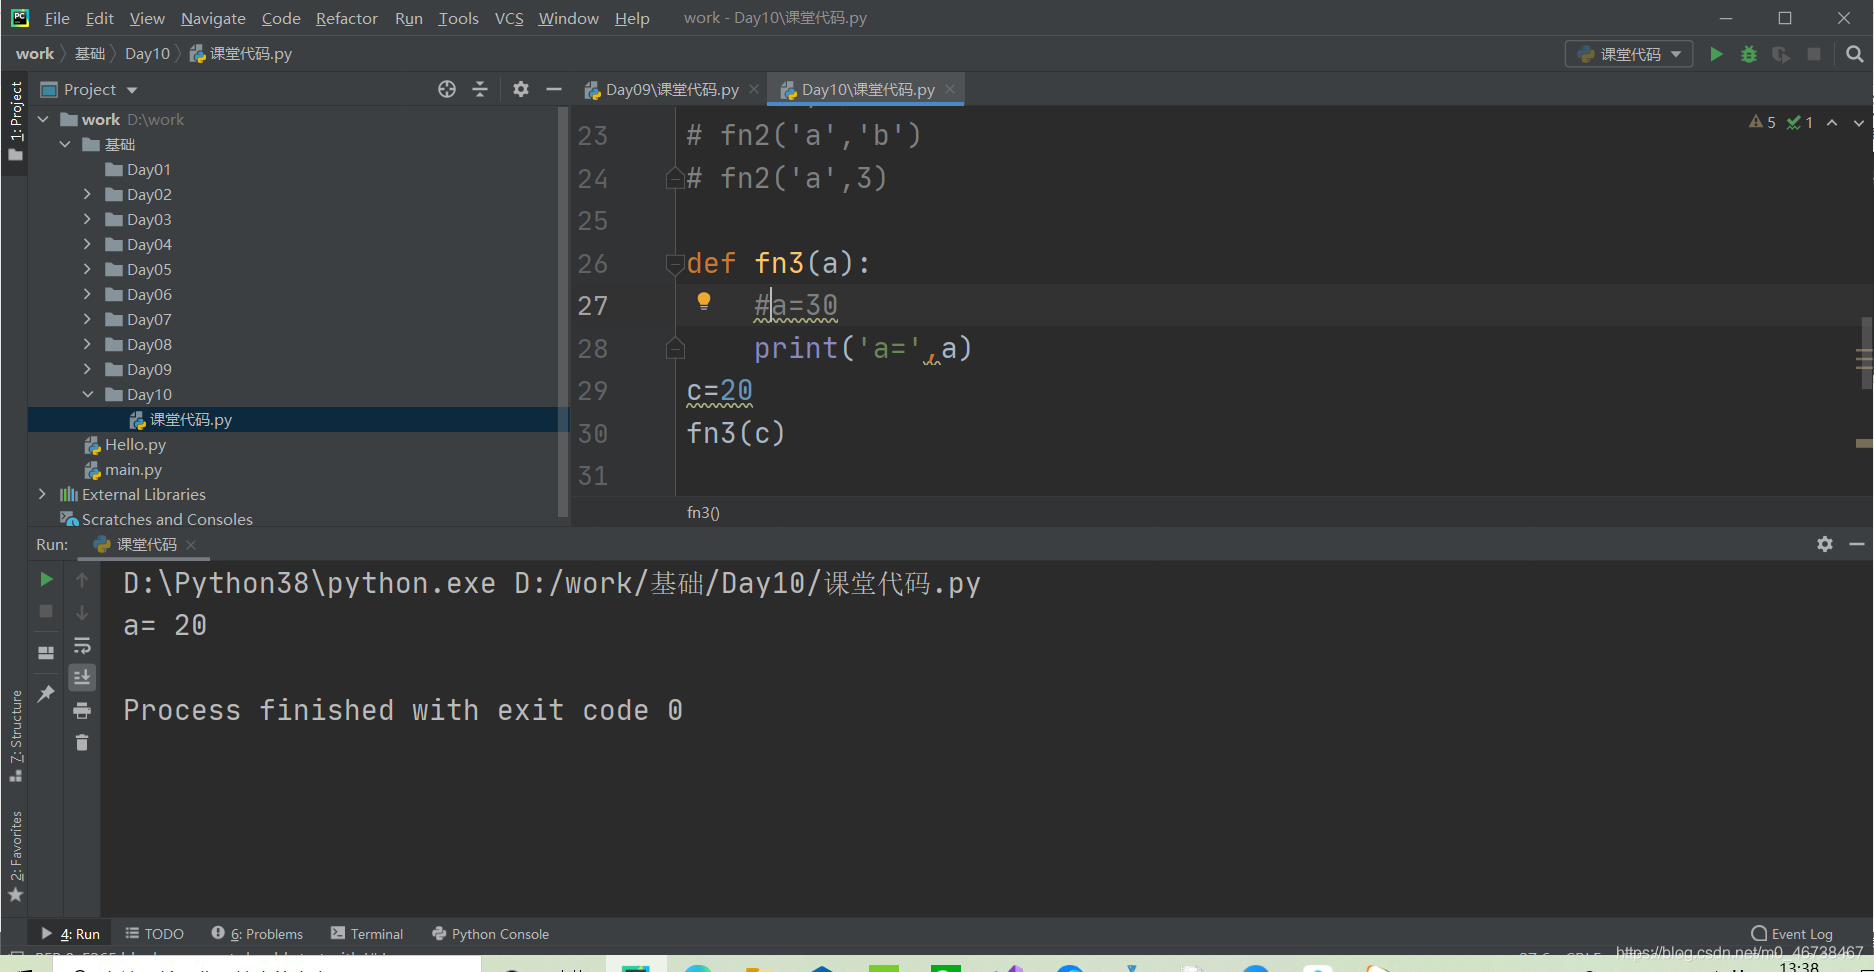1874x972 pixels.
Task: Fold the fn3 function at line 26
Action: click(x=675, y=264)
